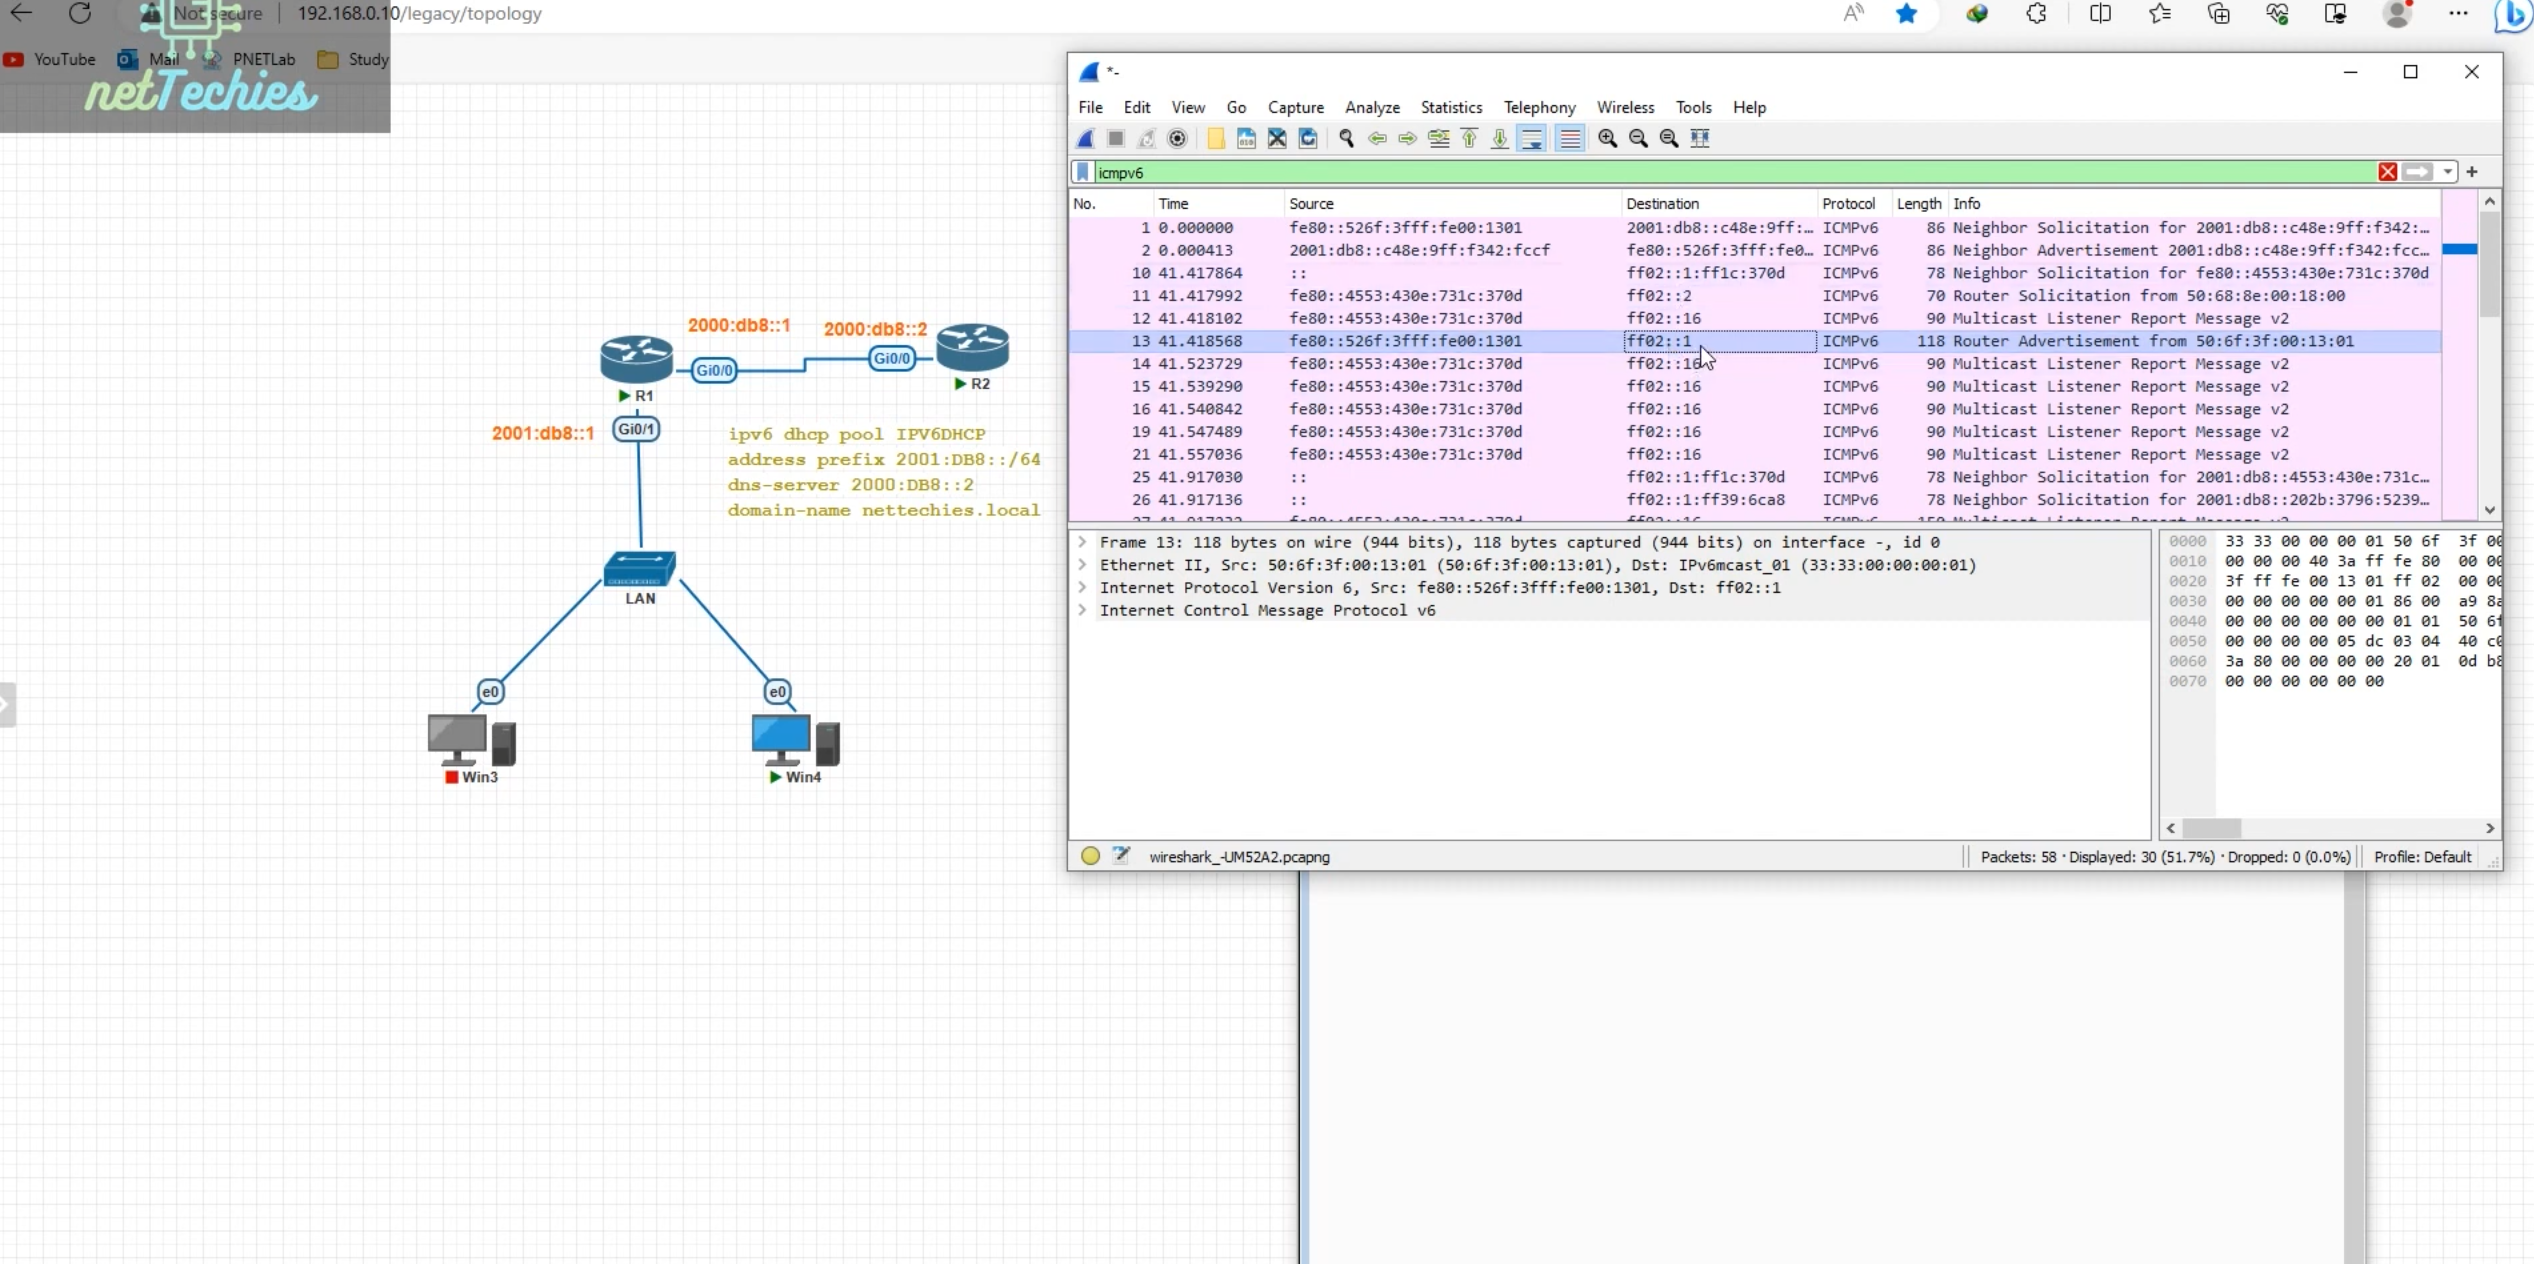The width and height of the screenshot is (2534, 1264).
Task: Expand the Ethernet II details row
Action: tap(1082, 565)
